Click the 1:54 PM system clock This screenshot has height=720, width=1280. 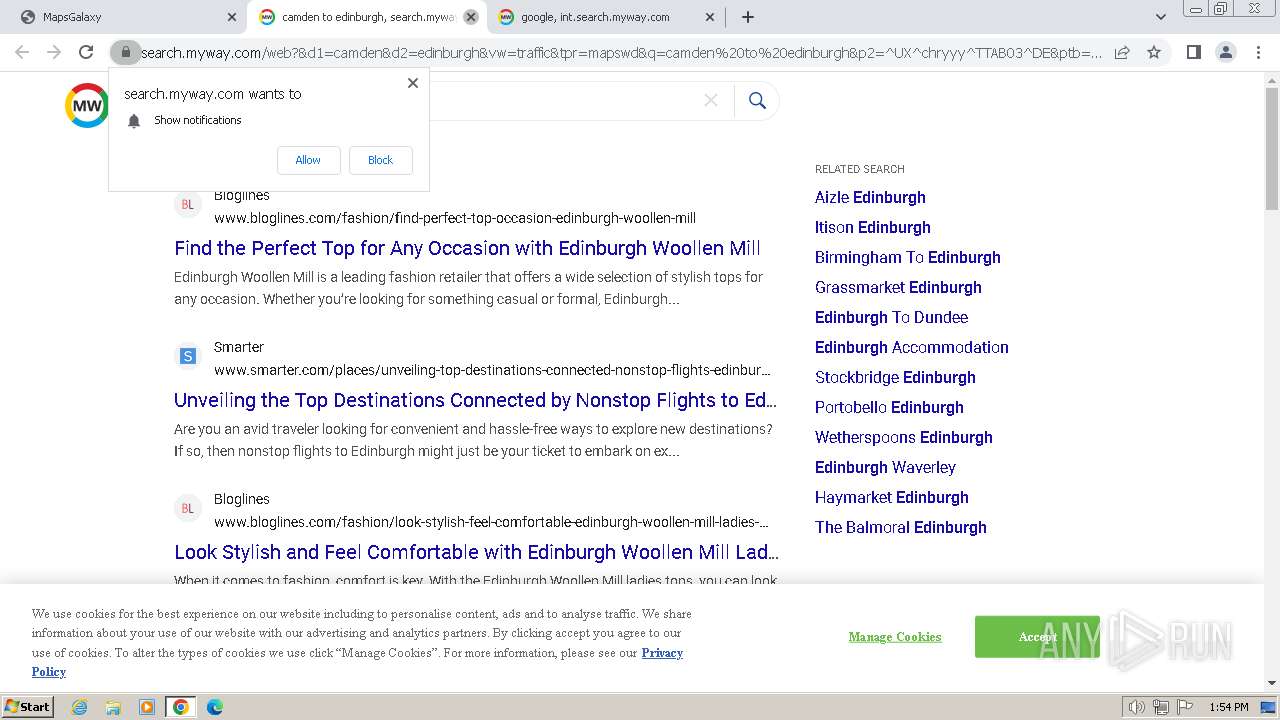(1228, 707)
